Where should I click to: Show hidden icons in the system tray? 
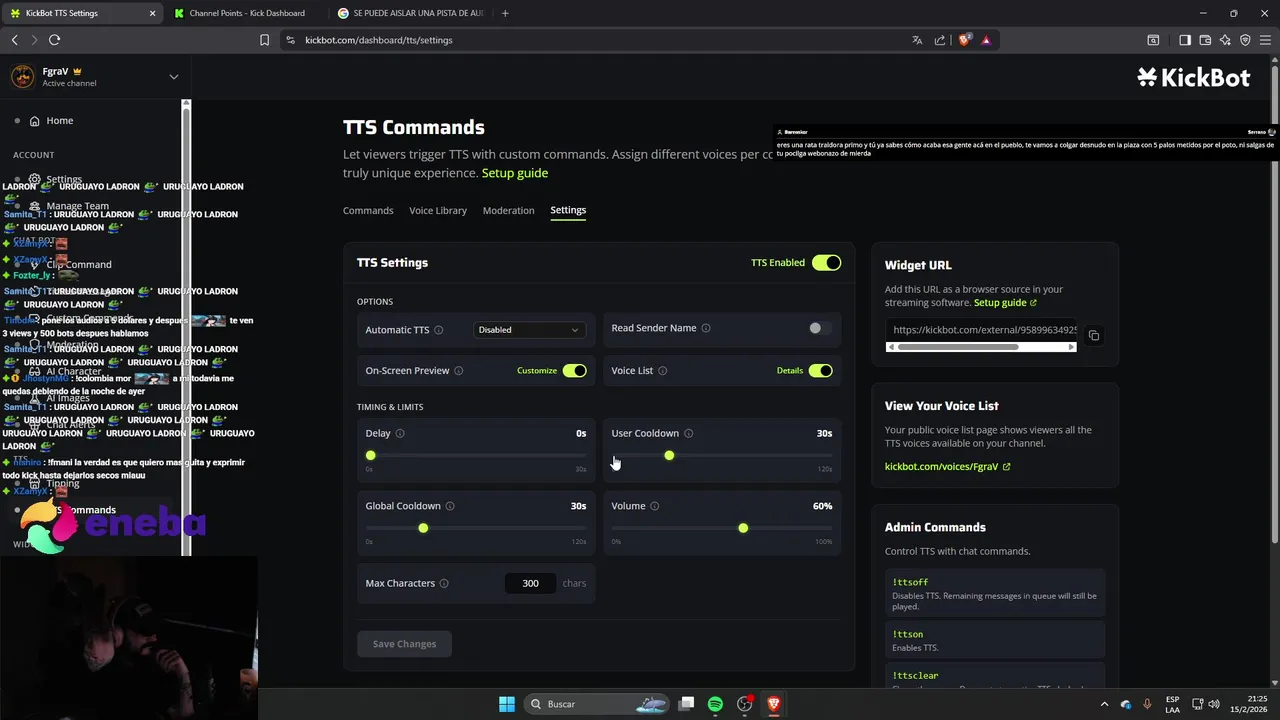[1104, 704]
